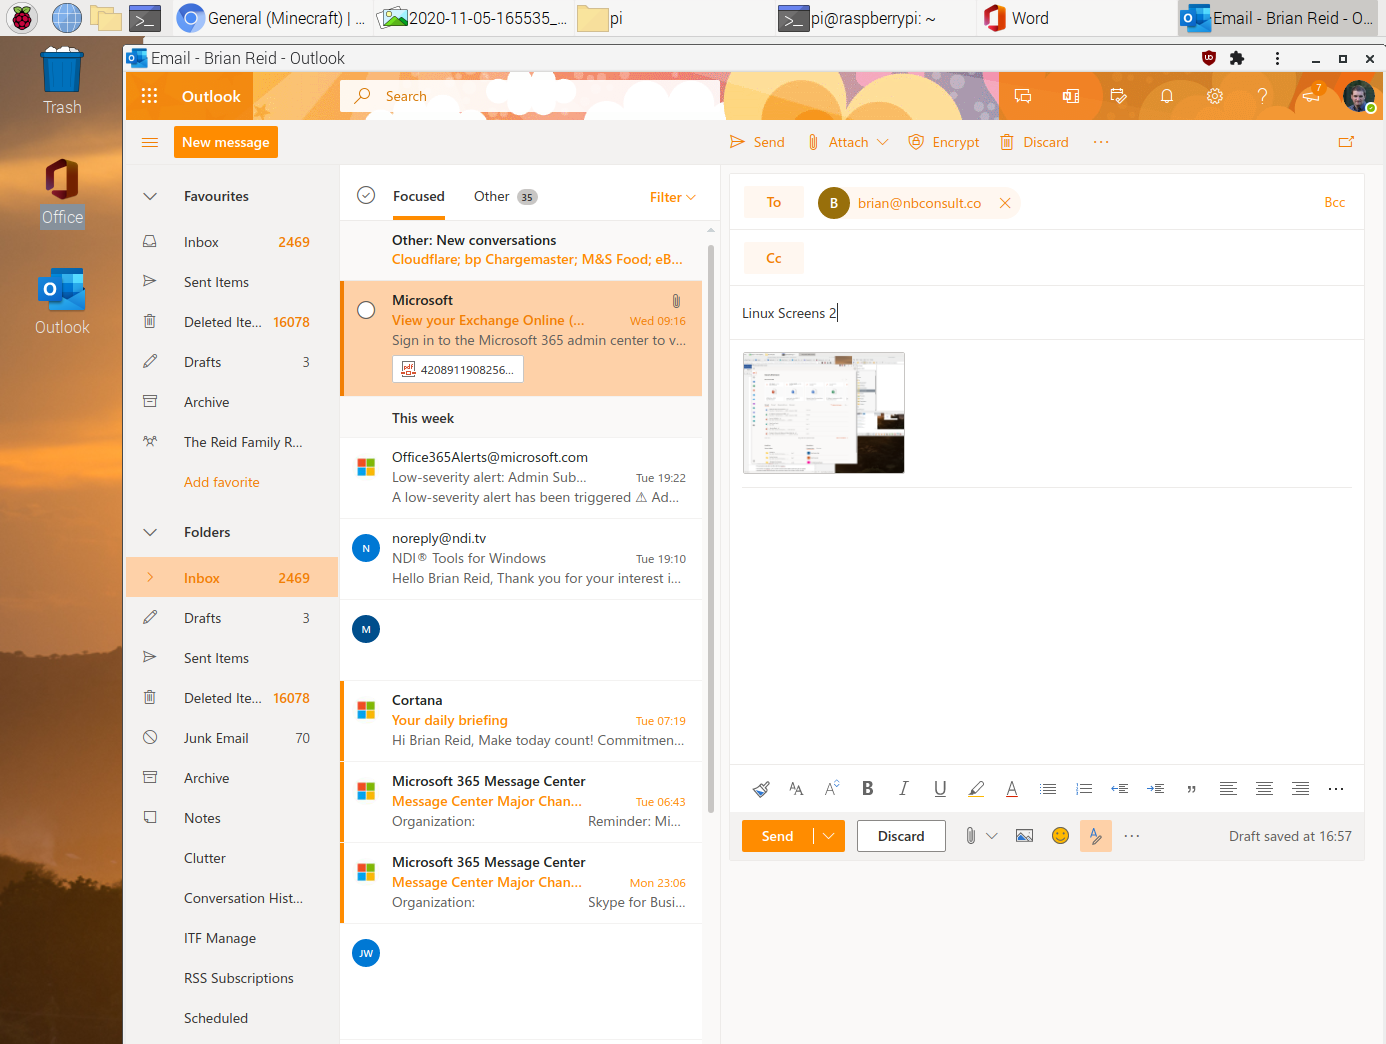
Task: Click the format painter icon
Action: pyautogui.click(x=761, y=789)
